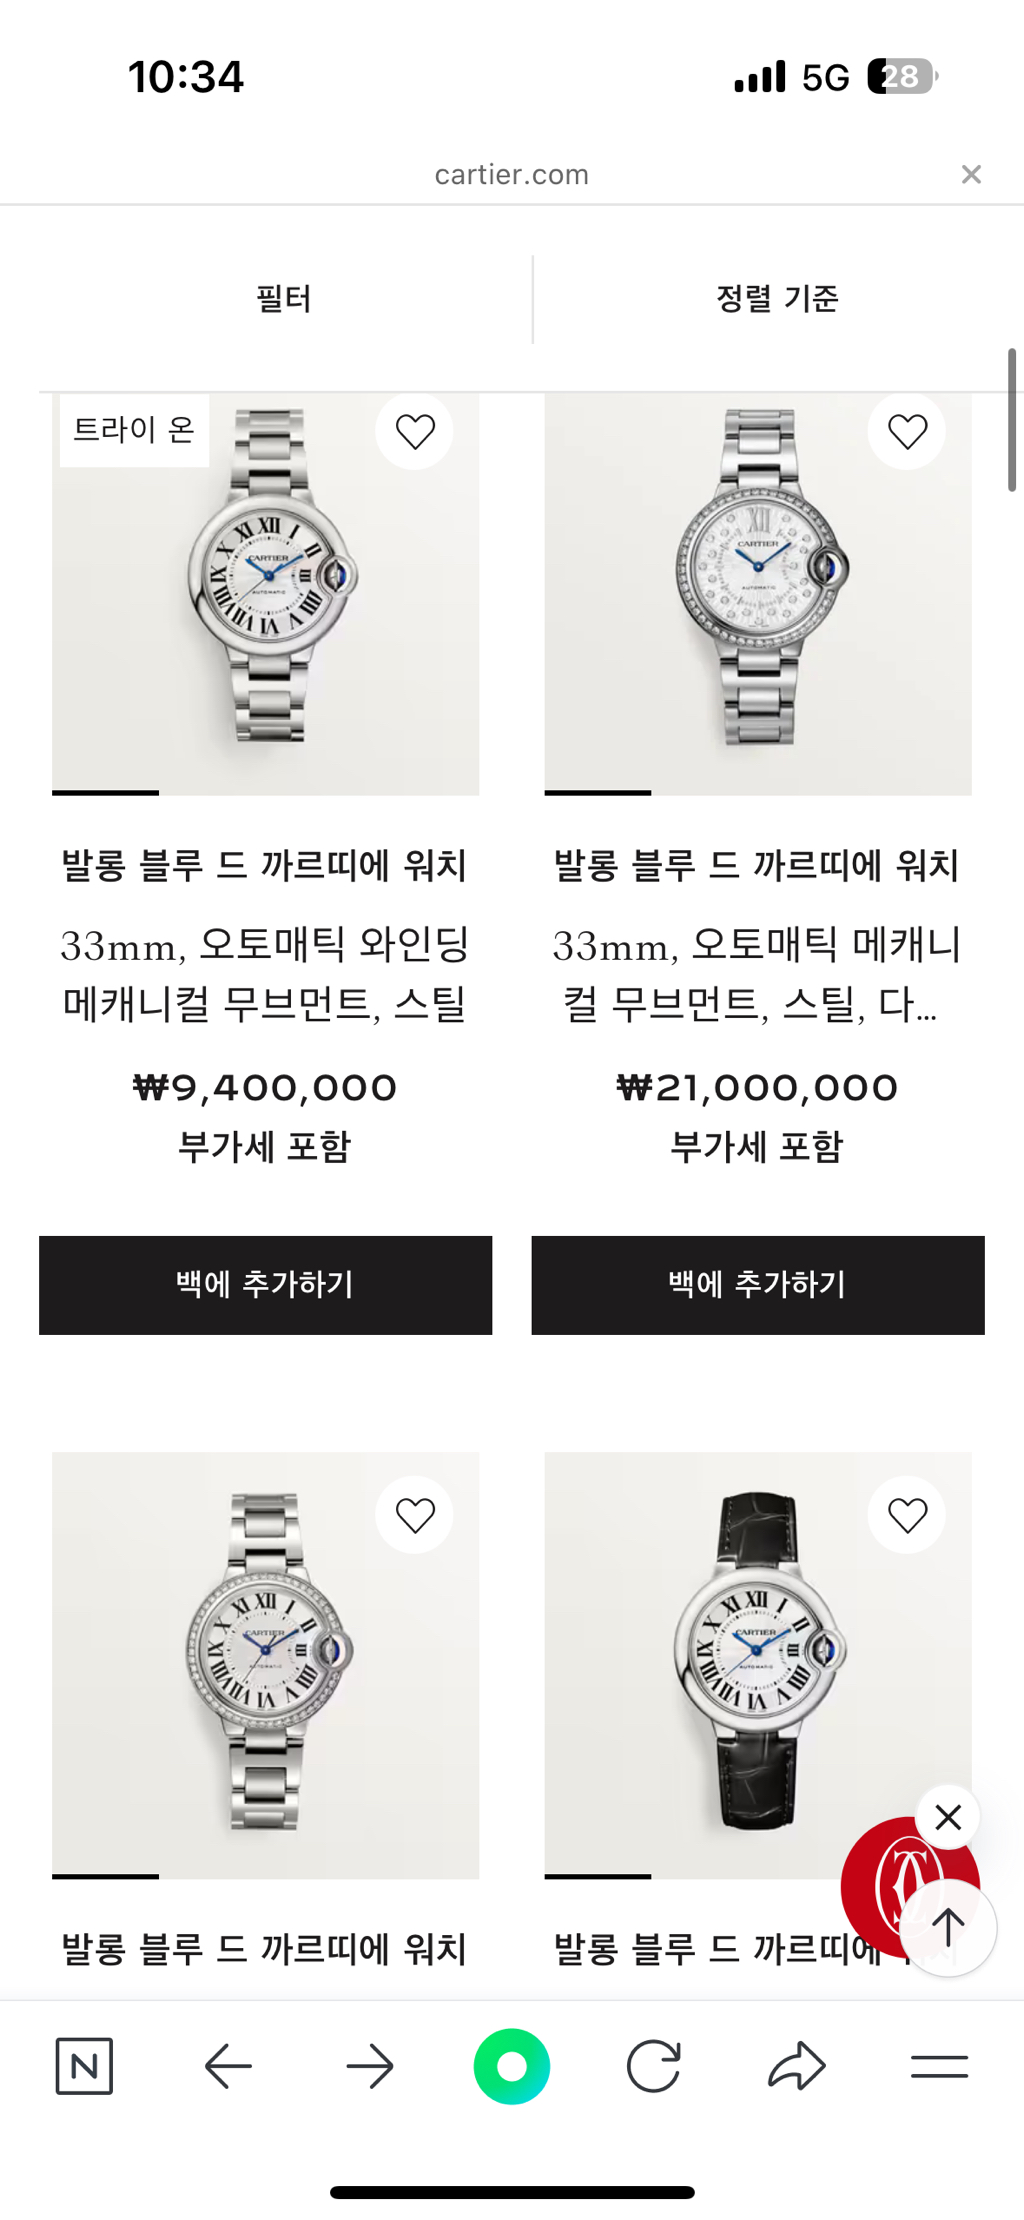Dismiss the floating Cartier chat widget
Viewport: 1024px width, 2220px height.
(x=948, y=1816)
